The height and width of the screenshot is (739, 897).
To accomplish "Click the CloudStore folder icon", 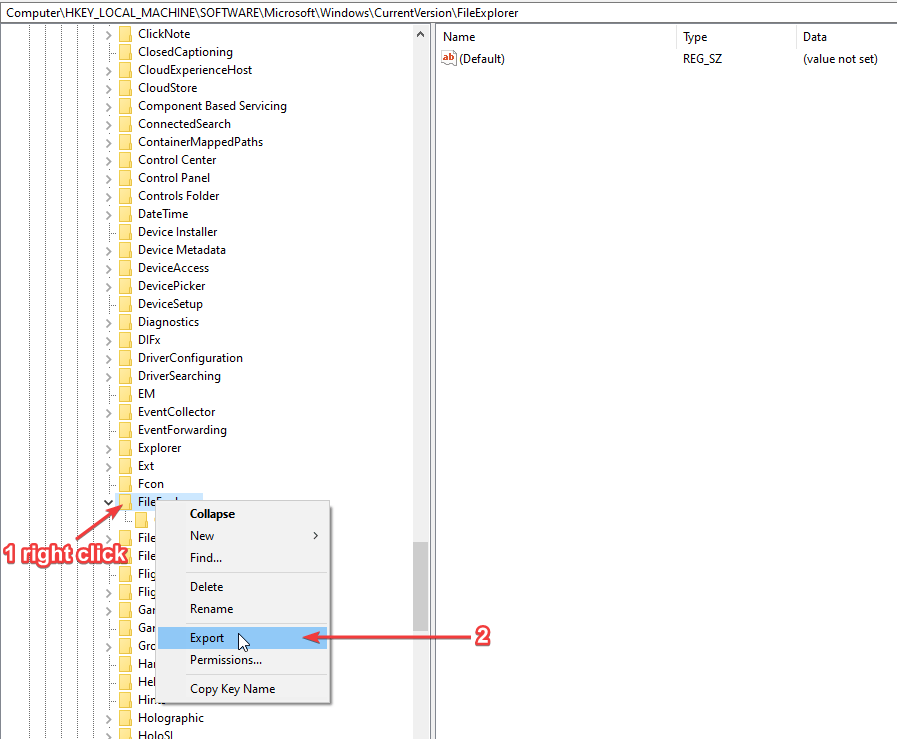I will click(124, 87).
